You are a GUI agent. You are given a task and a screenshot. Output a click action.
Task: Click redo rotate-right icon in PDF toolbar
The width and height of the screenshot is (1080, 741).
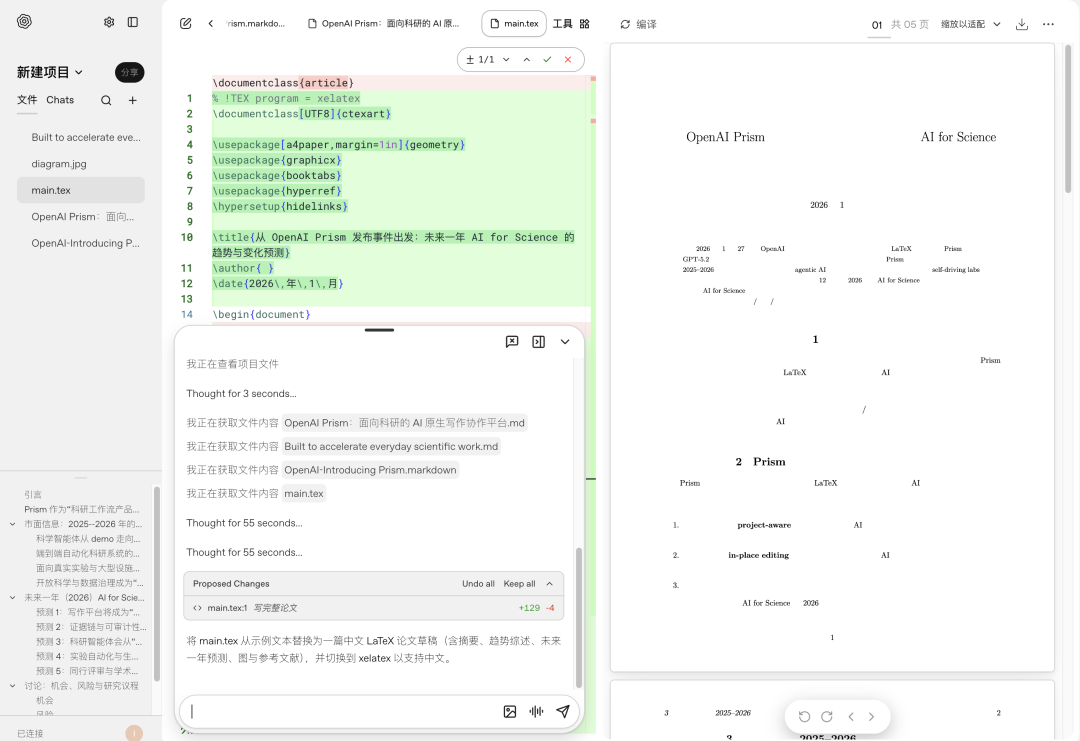(x=827, y=717)
